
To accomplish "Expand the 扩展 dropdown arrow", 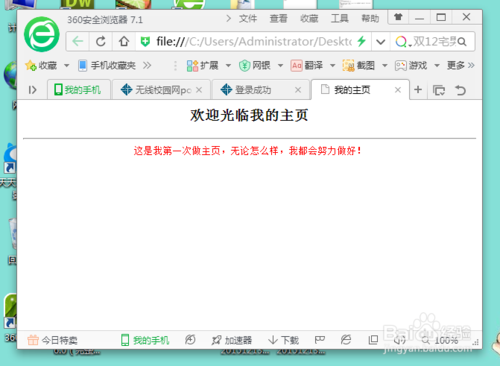I will 228,65.
